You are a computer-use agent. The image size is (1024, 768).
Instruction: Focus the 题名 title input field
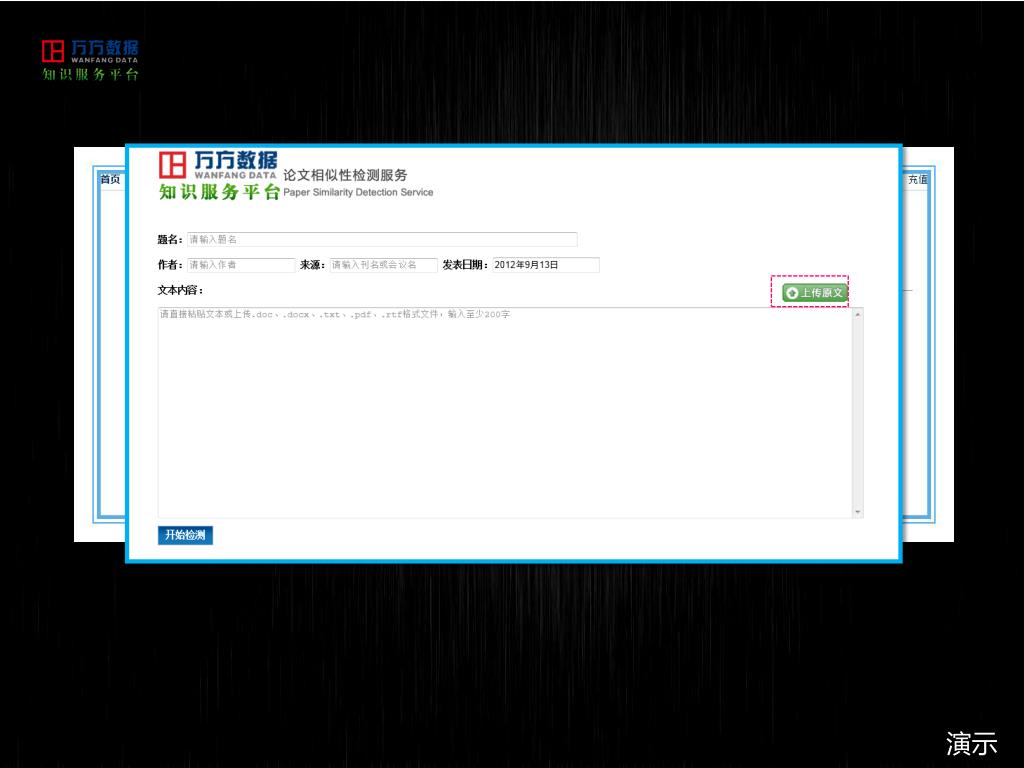coord(382,240)
